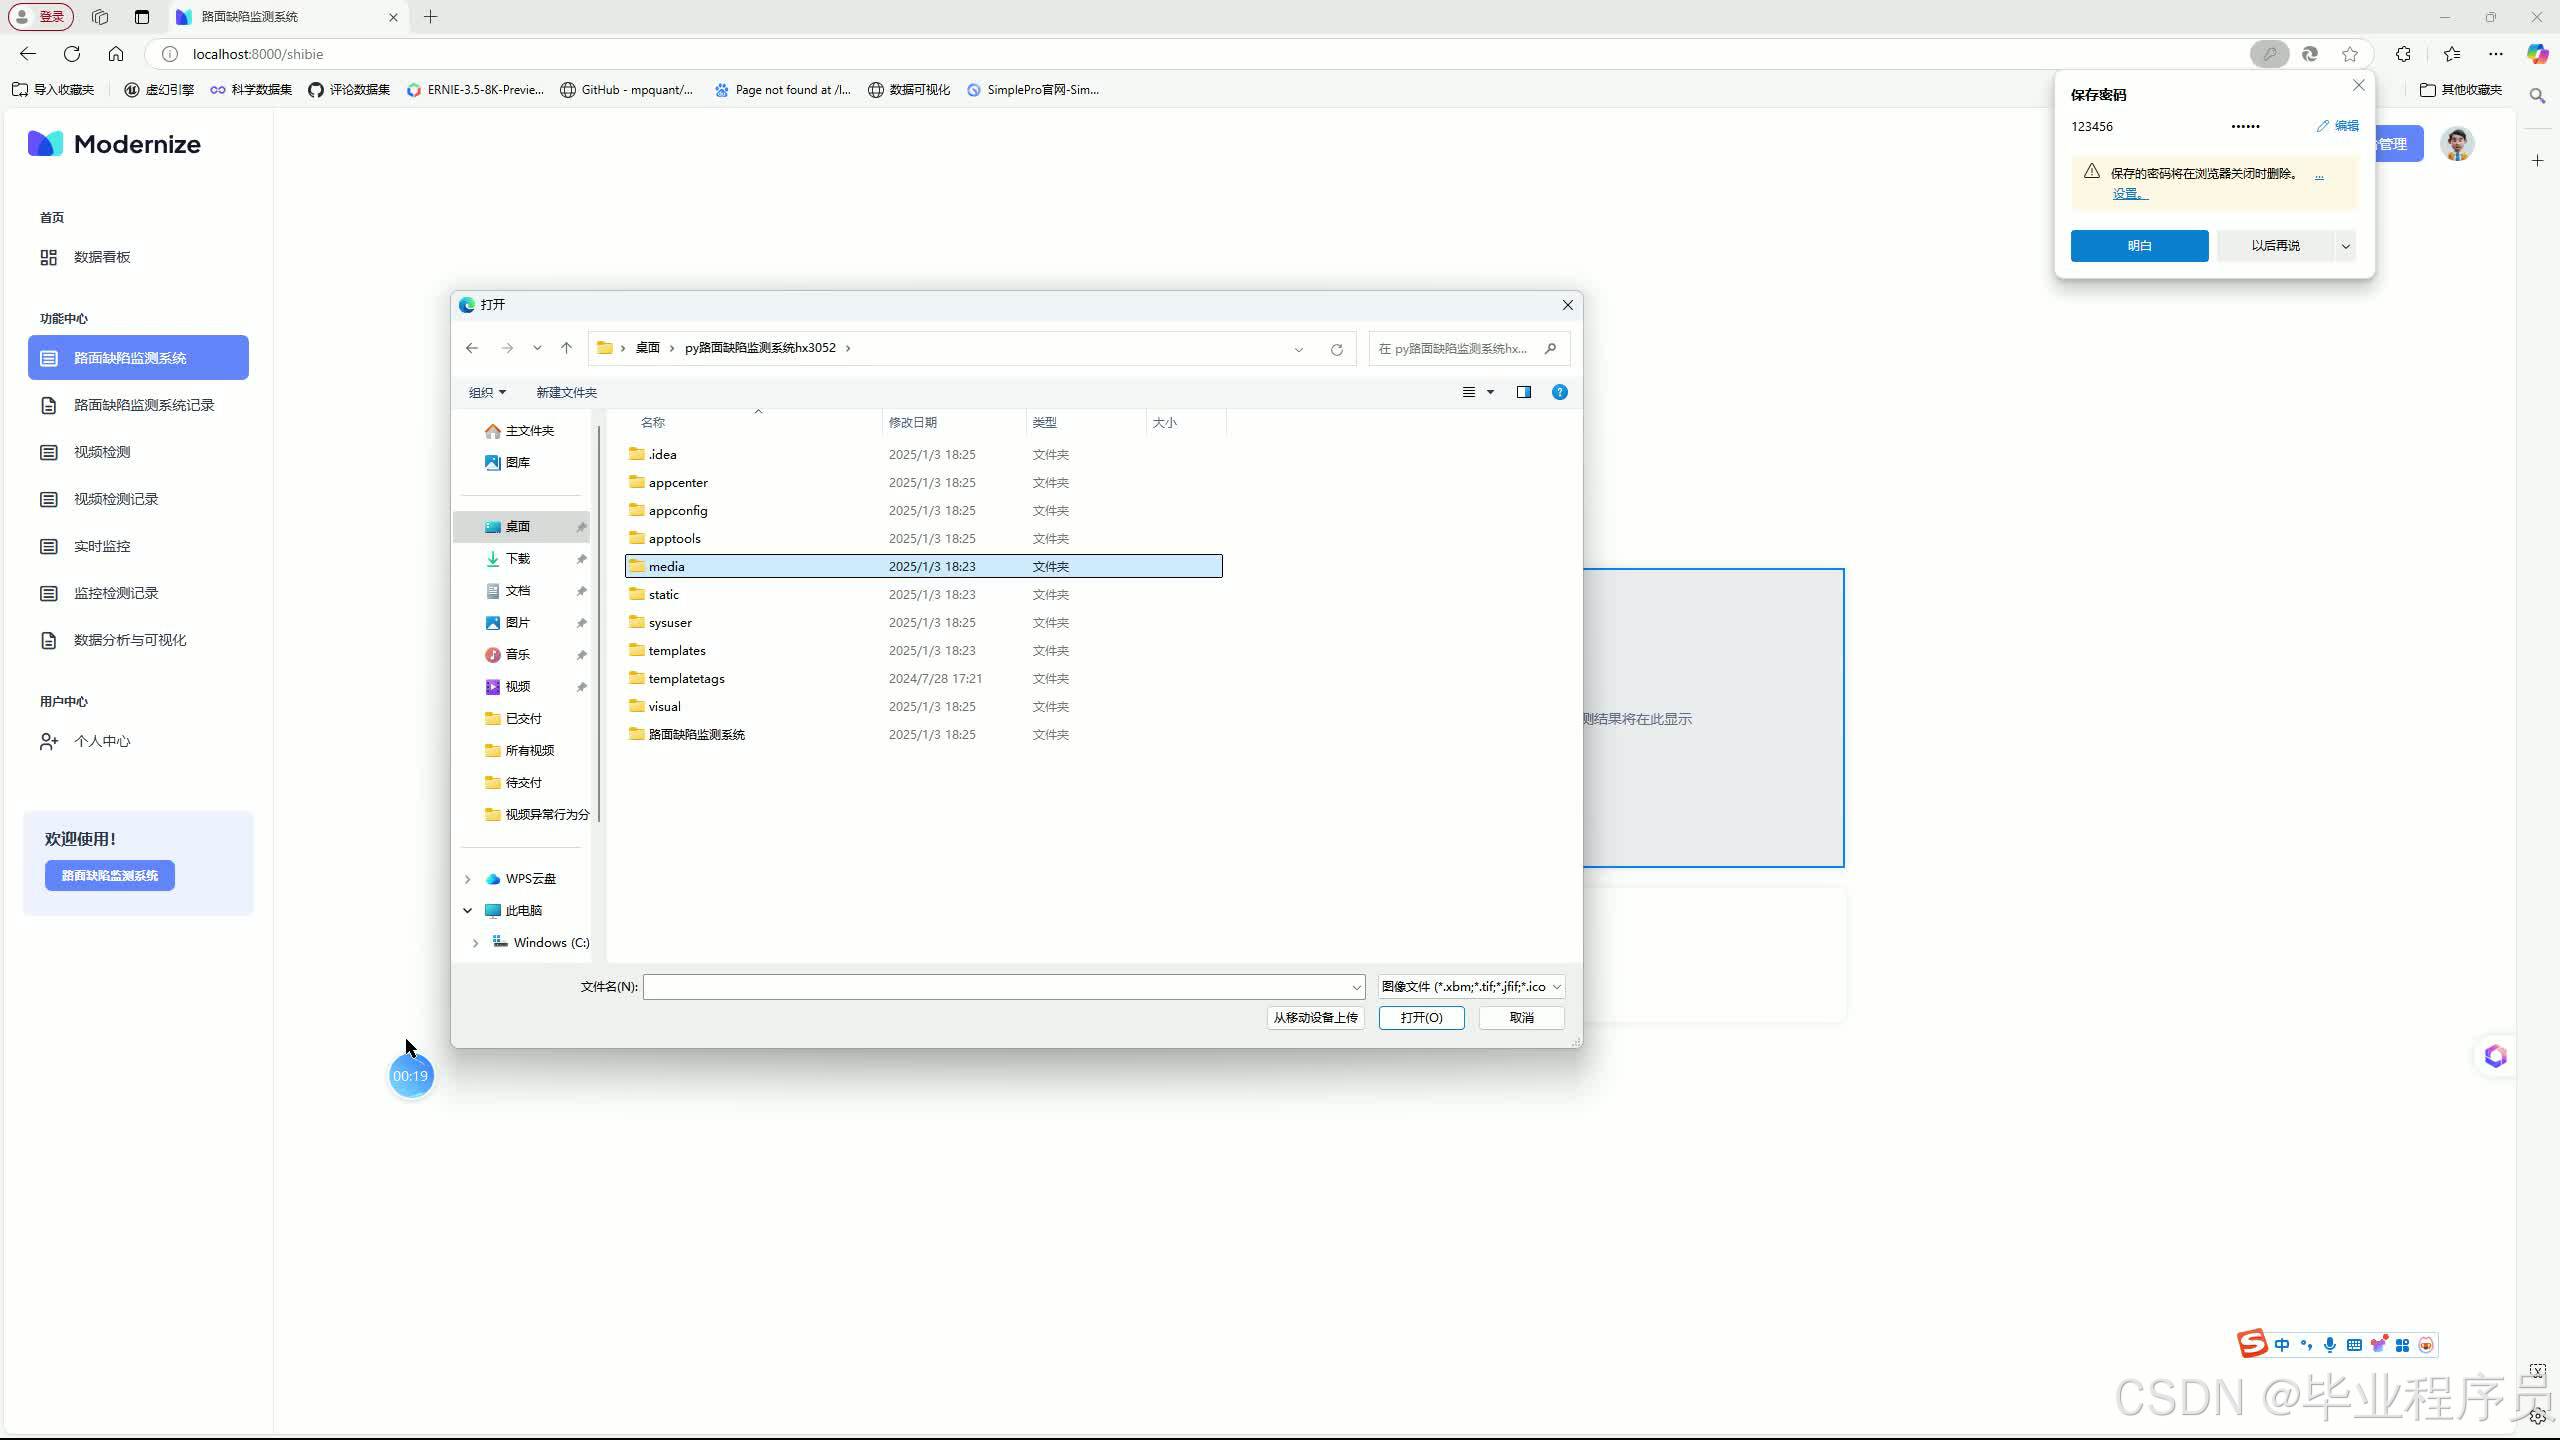
Task: Click the user avatar in page header
Action: coord(2457,144)
